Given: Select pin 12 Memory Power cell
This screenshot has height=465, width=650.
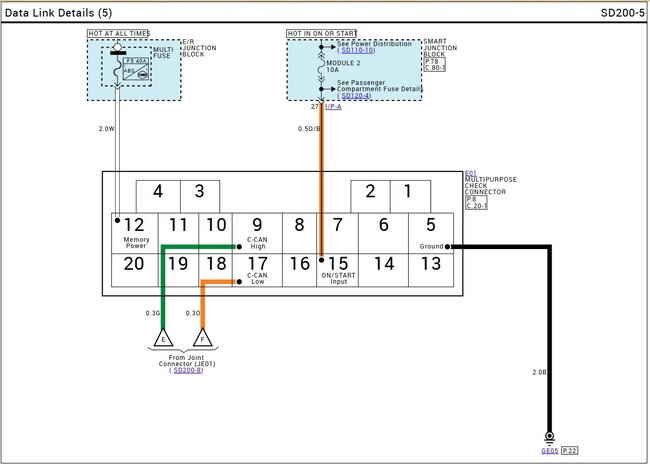Looking at the screenshot, I should pos(135,233).
